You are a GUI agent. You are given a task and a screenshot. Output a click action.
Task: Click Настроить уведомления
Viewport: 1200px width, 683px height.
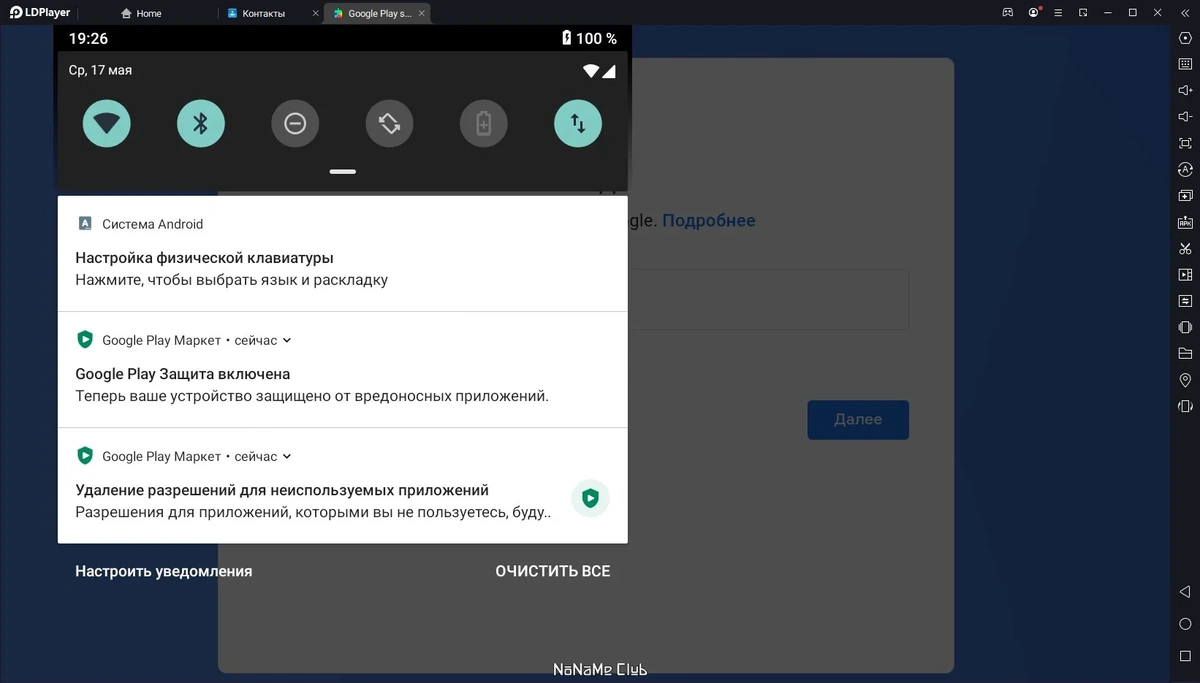(x=164, y=572)
